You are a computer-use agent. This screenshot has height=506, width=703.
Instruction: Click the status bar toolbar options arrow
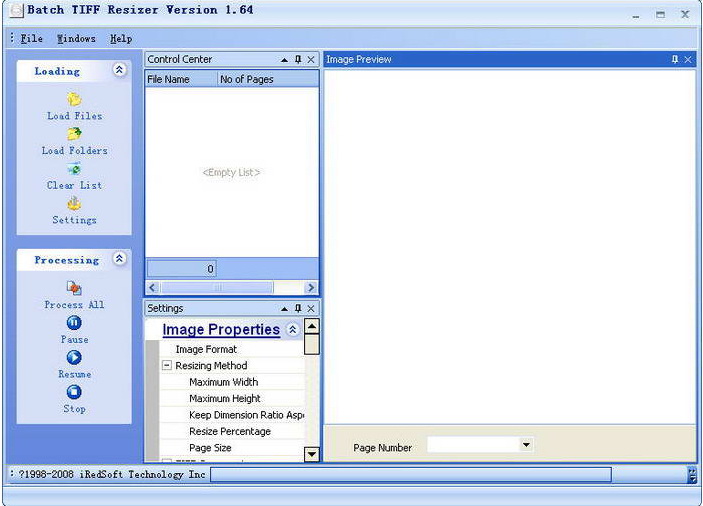pos(692,475)
